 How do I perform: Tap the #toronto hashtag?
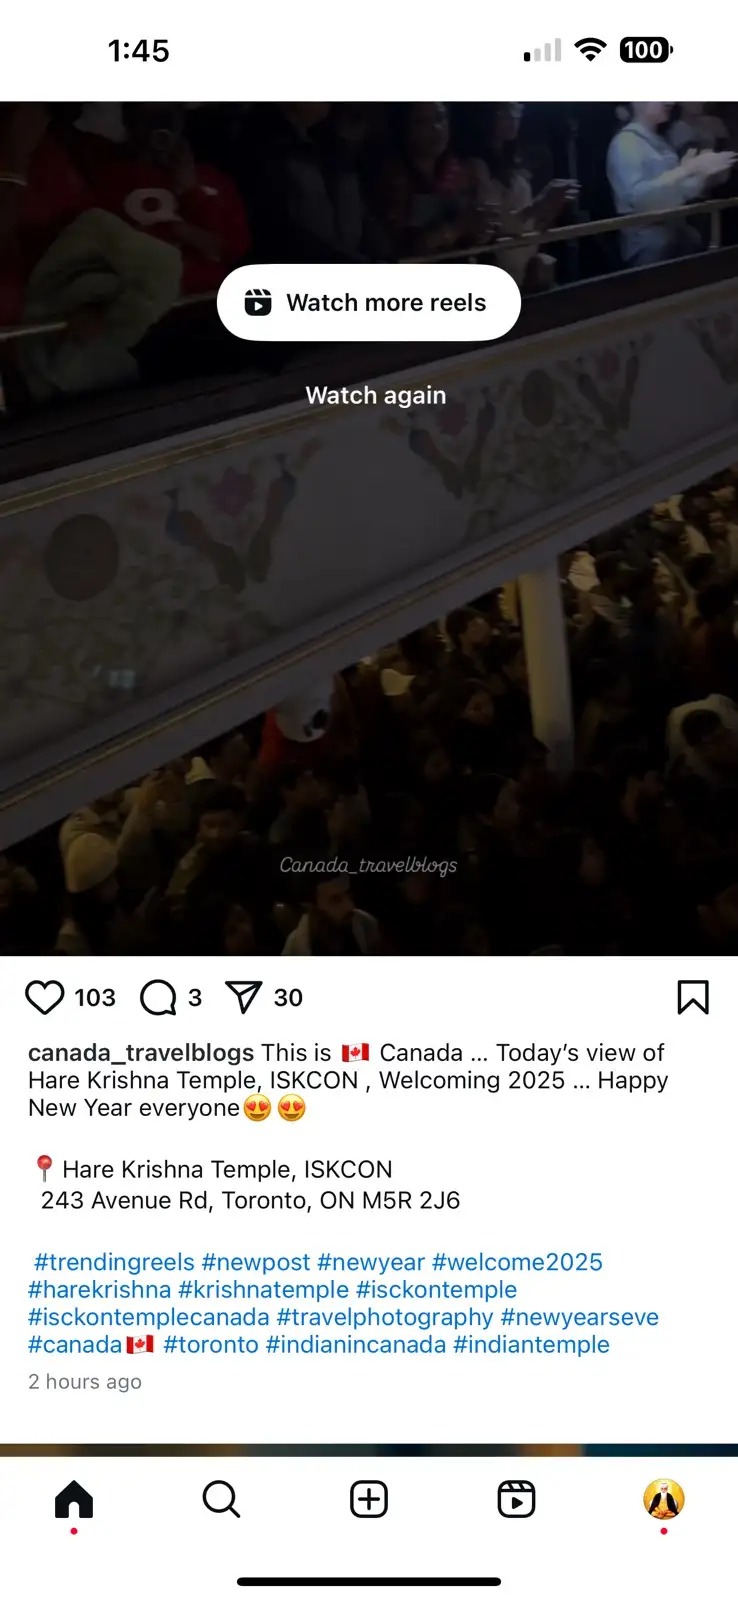(x=211, y=1345)
